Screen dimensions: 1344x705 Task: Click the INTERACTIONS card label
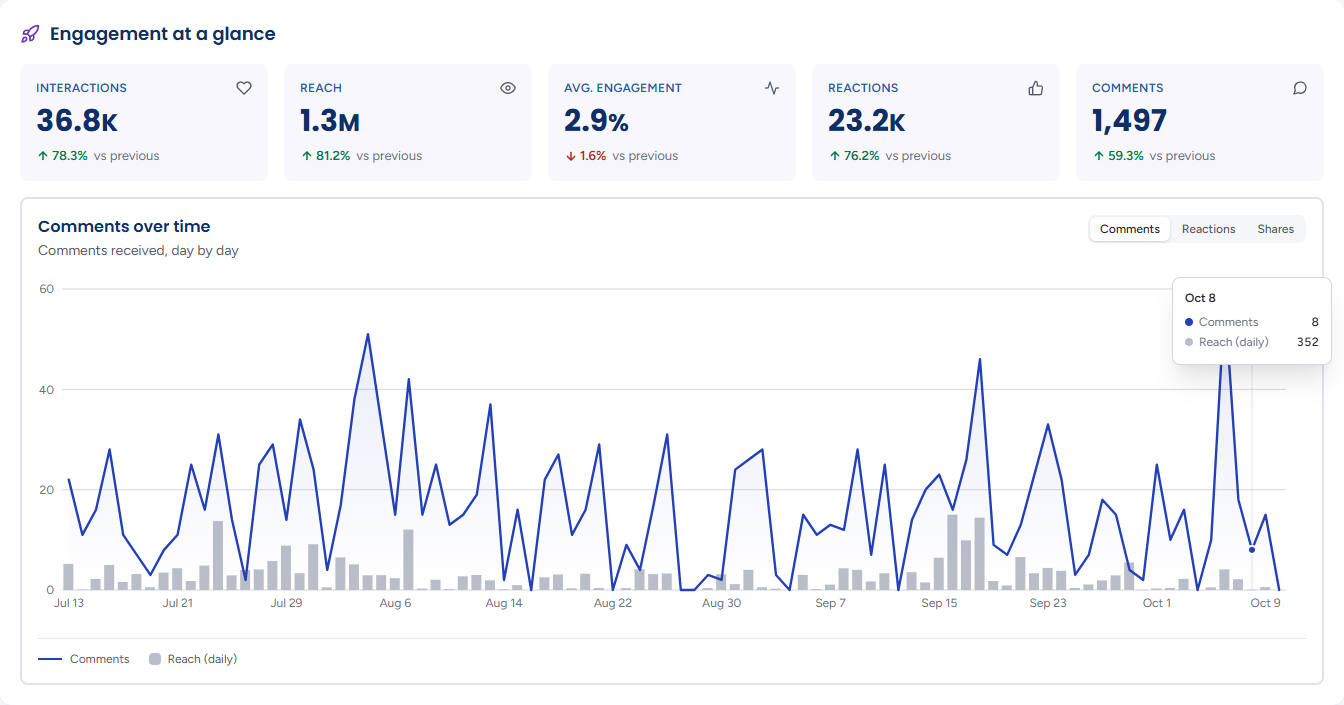81,88
